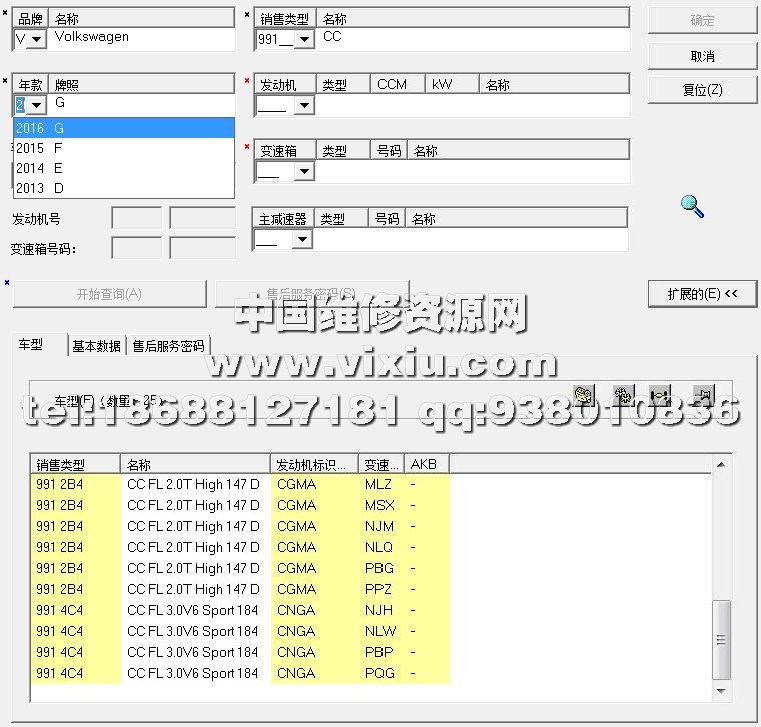The height and width of the screenshot is (727, 761).
Task: Open the 品牌 brand dropdown
Action: 37,40
